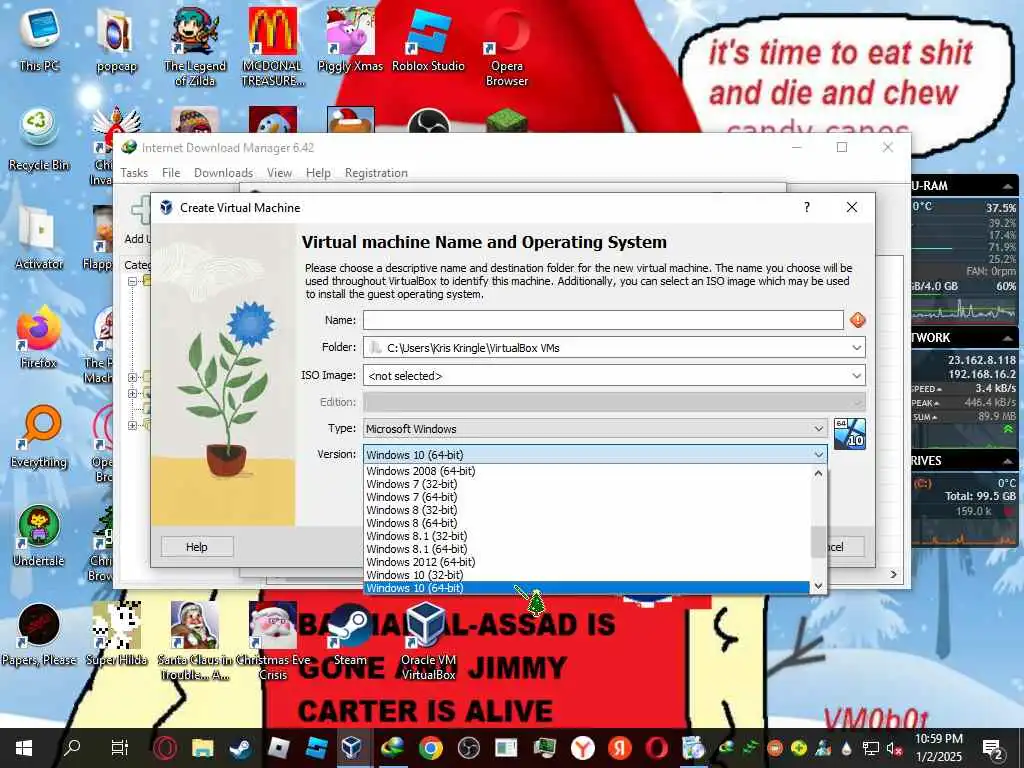This screenshot has height=768, width=1024.
Task: Expand the ISO Image dropdown
Action: coord(856,376)
